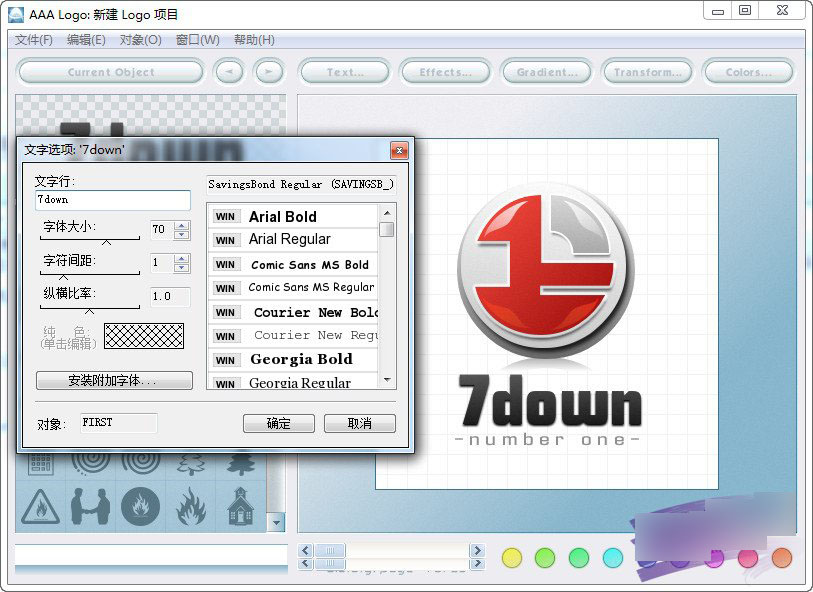Click the red logo emblem on canvas
The height and width of the screenshot is (592, 813).
pyautogui.click(x=545, y=270)
